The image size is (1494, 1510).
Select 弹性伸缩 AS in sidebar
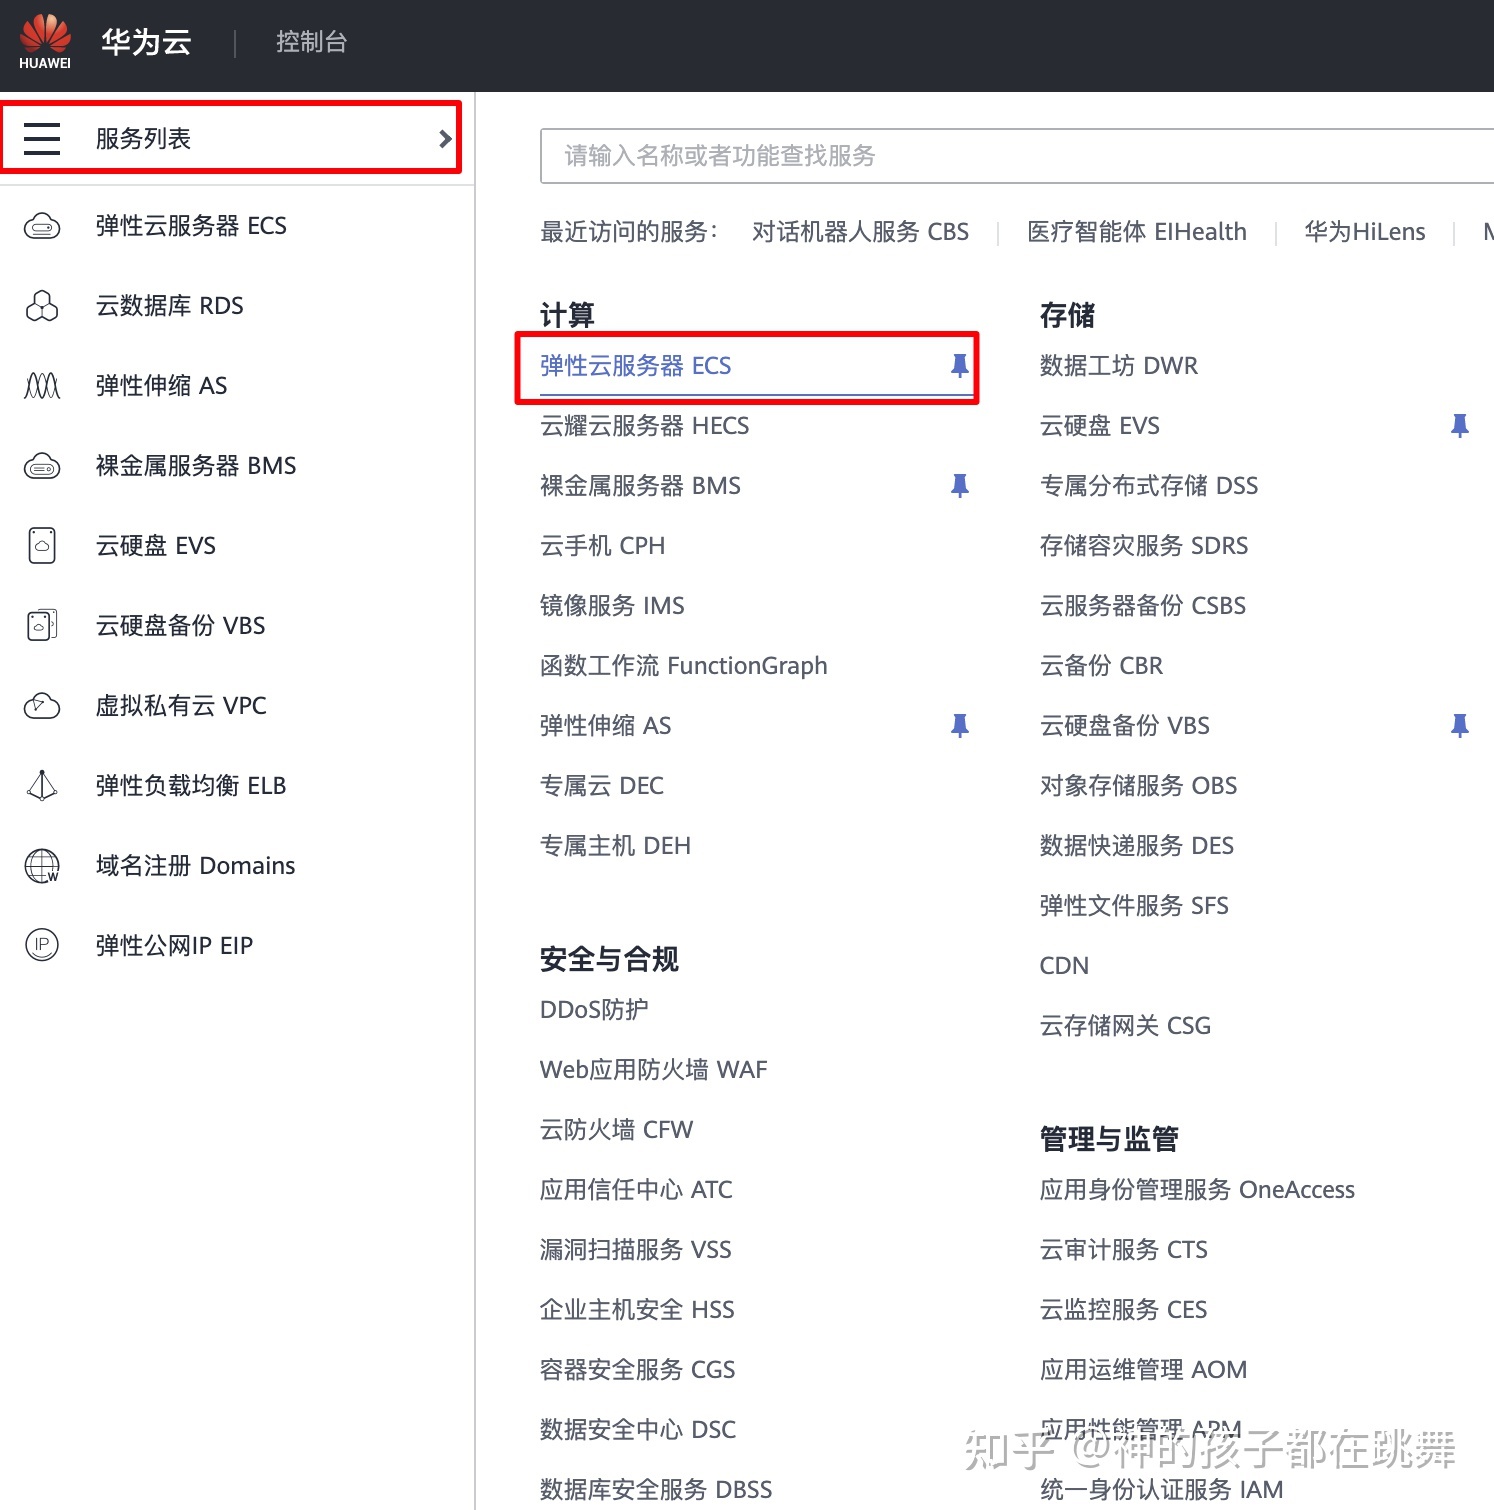(161, 386)
